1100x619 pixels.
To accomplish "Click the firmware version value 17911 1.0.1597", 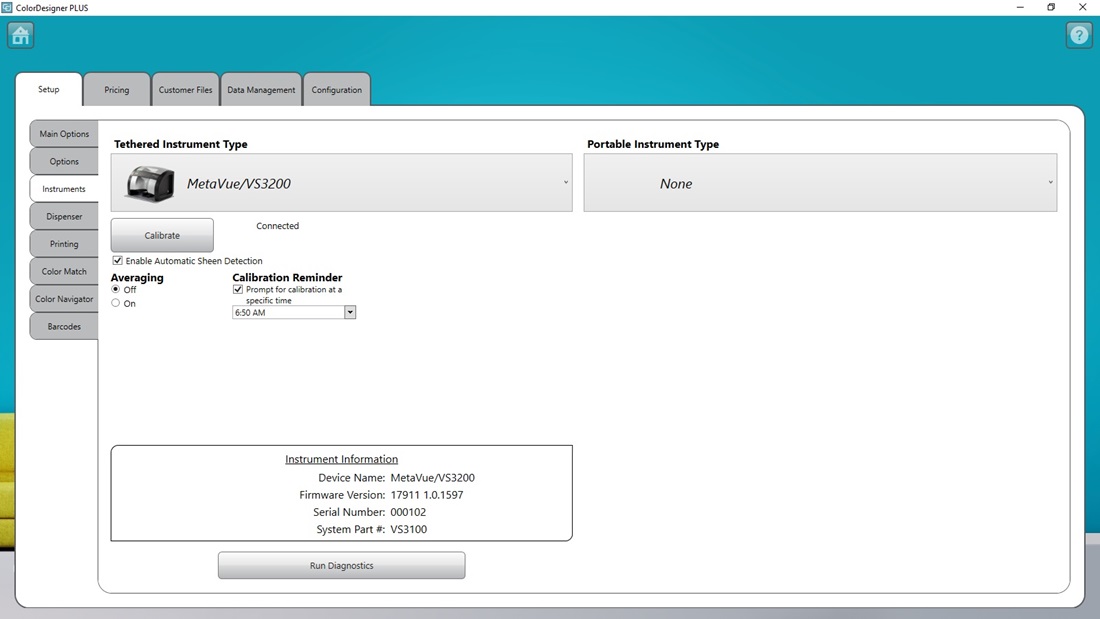I will pyautogui.click(x=427, y=495).
